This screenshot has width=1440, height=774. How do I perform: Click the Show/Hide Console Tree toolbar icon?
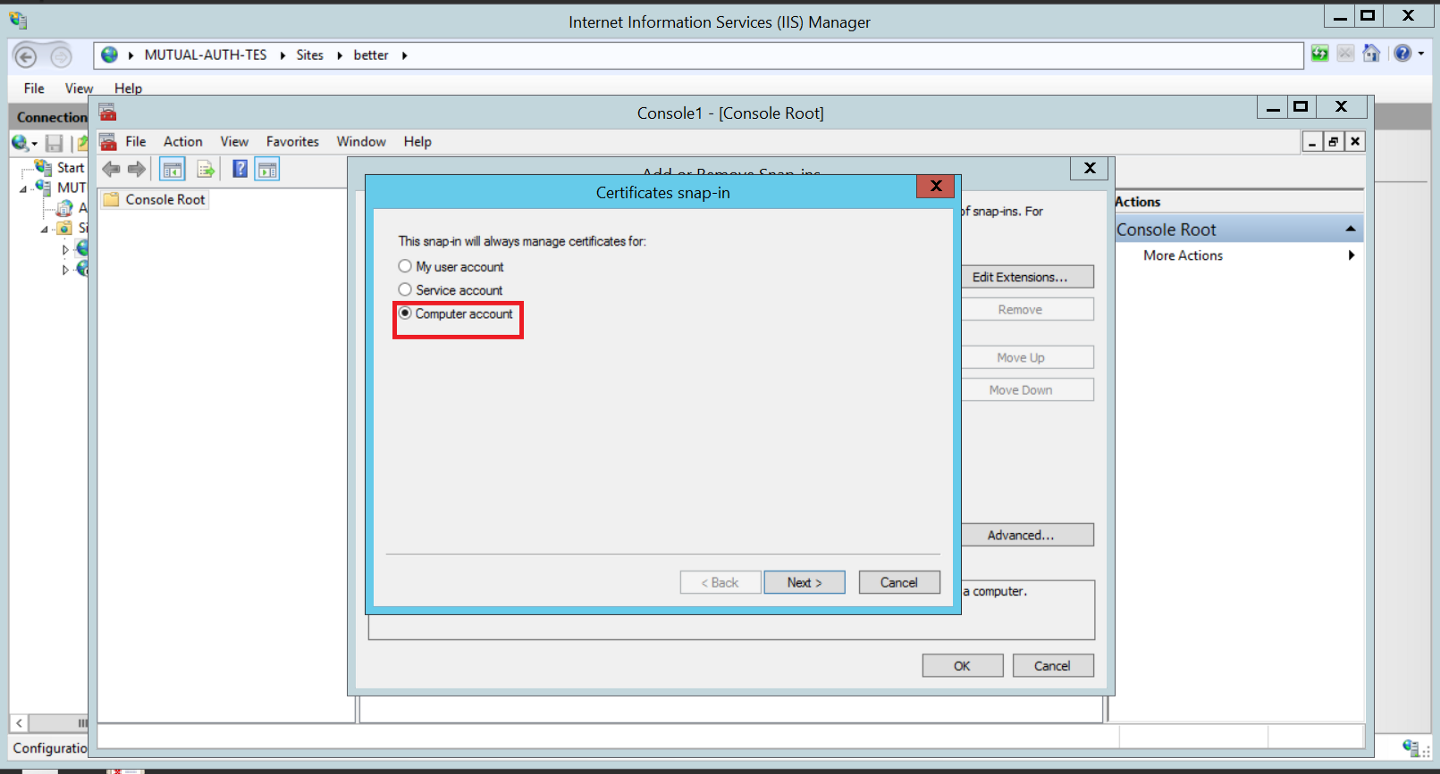(x=172, y=169)
